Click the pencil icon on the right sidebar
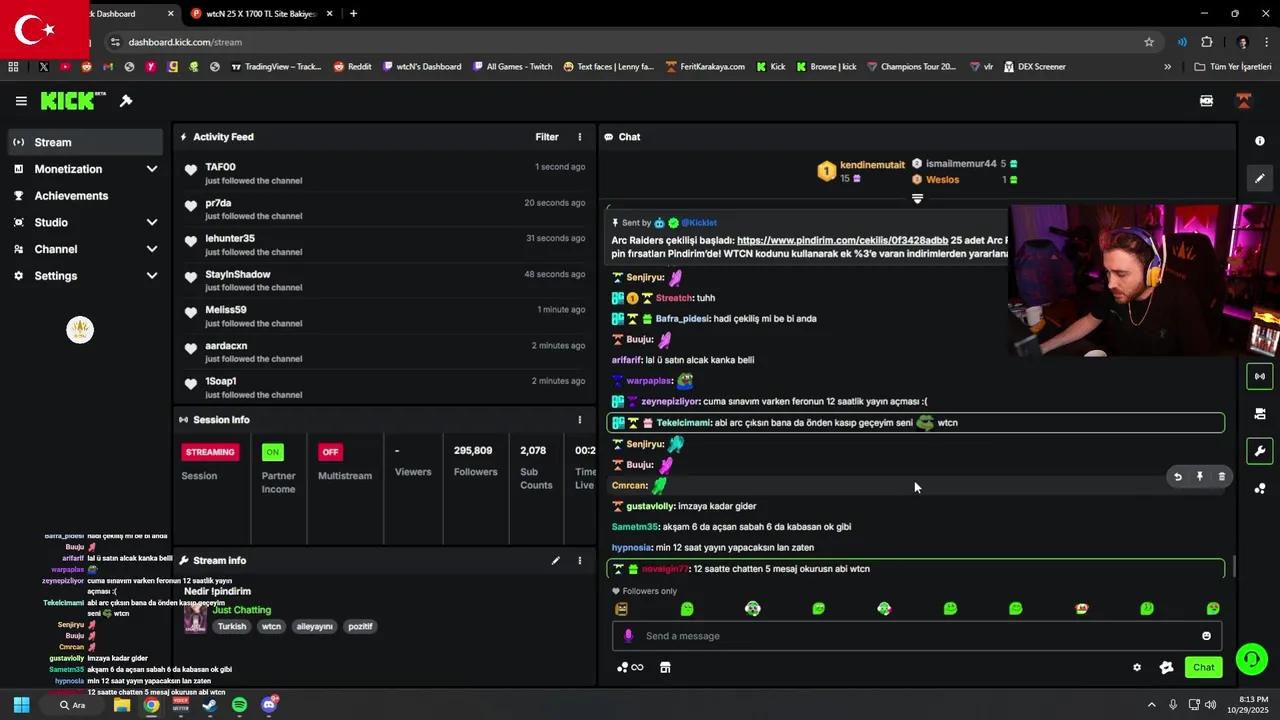The image size is (1280, 720). click(x=1260, y=179)
